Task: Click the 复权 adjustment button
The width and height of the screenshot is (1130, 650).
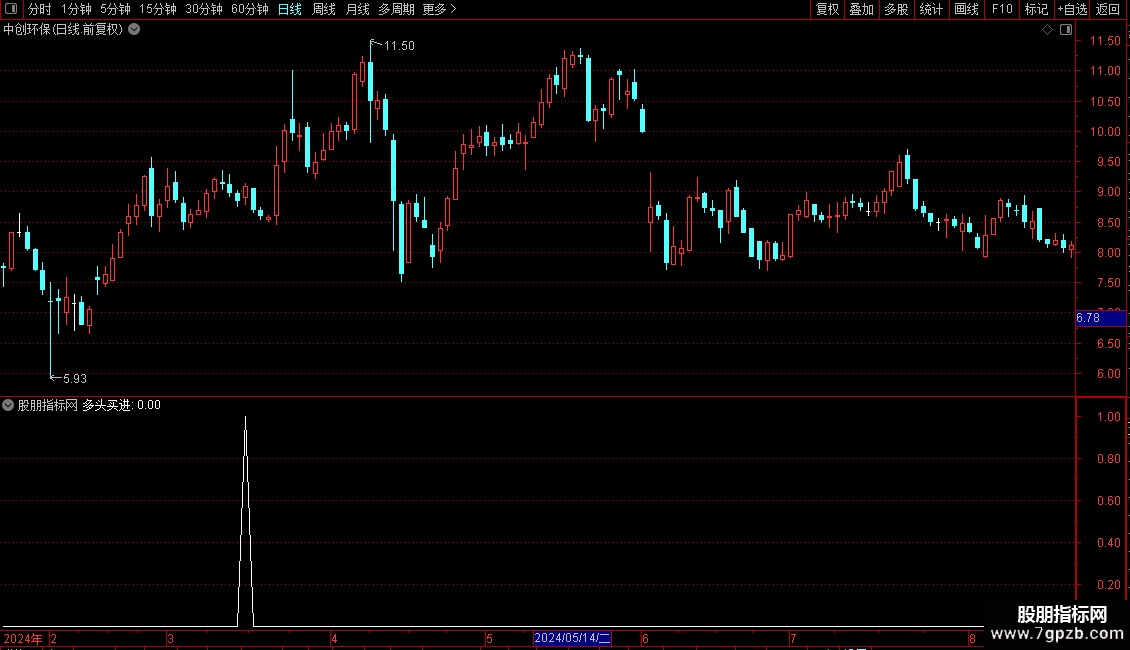Action: [x=827, y=9]
